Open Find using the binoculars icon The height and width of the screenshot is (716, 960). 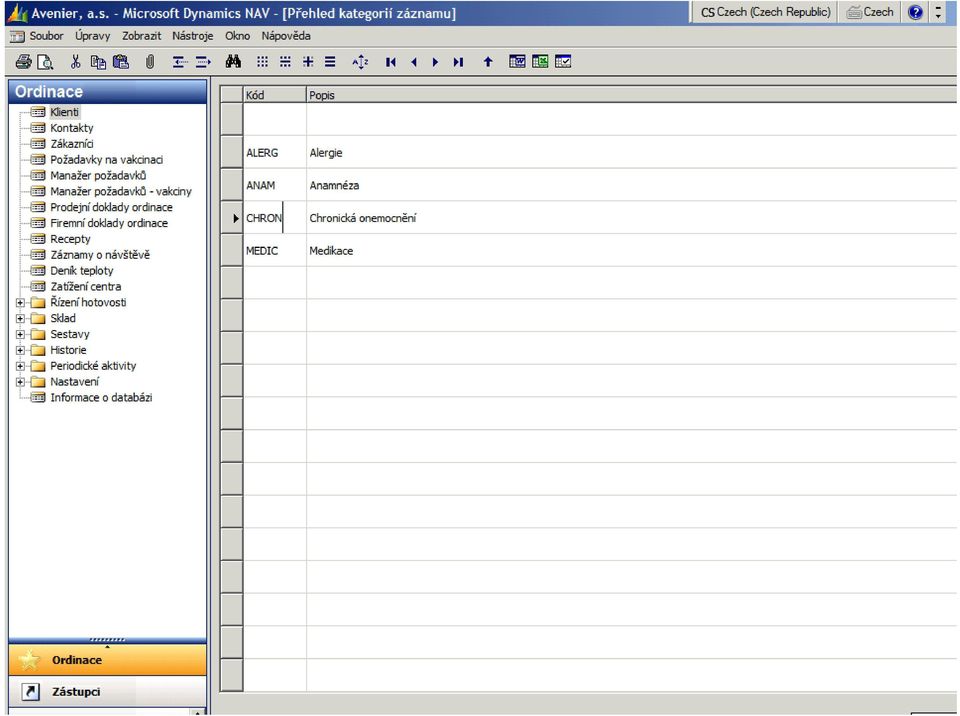coord(233,61)
